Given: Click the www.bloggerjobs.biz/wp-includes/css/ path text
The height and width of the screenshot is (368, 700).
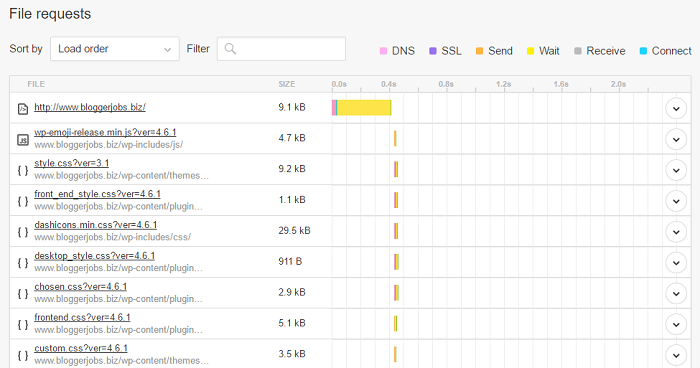Looking at the screenshot, I should pyautogui.click(x=112, y=237).
